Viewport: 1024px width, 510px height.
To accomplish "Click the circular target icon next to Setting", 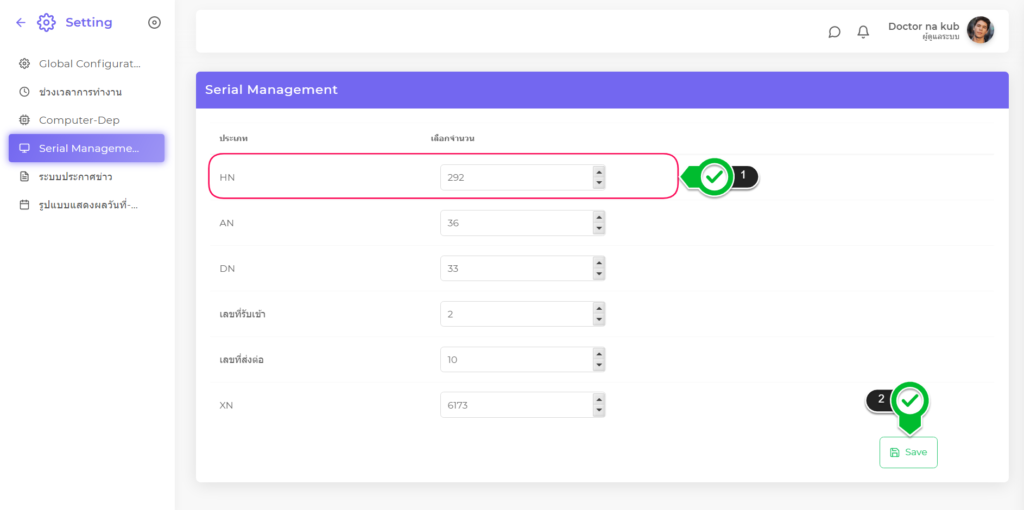I will click(154, 22).
